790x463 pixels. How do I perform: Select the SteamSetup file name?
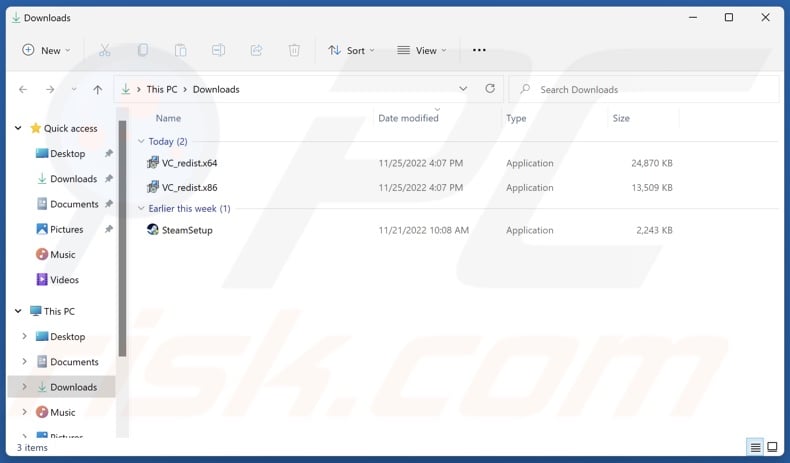tap(187, 230)
